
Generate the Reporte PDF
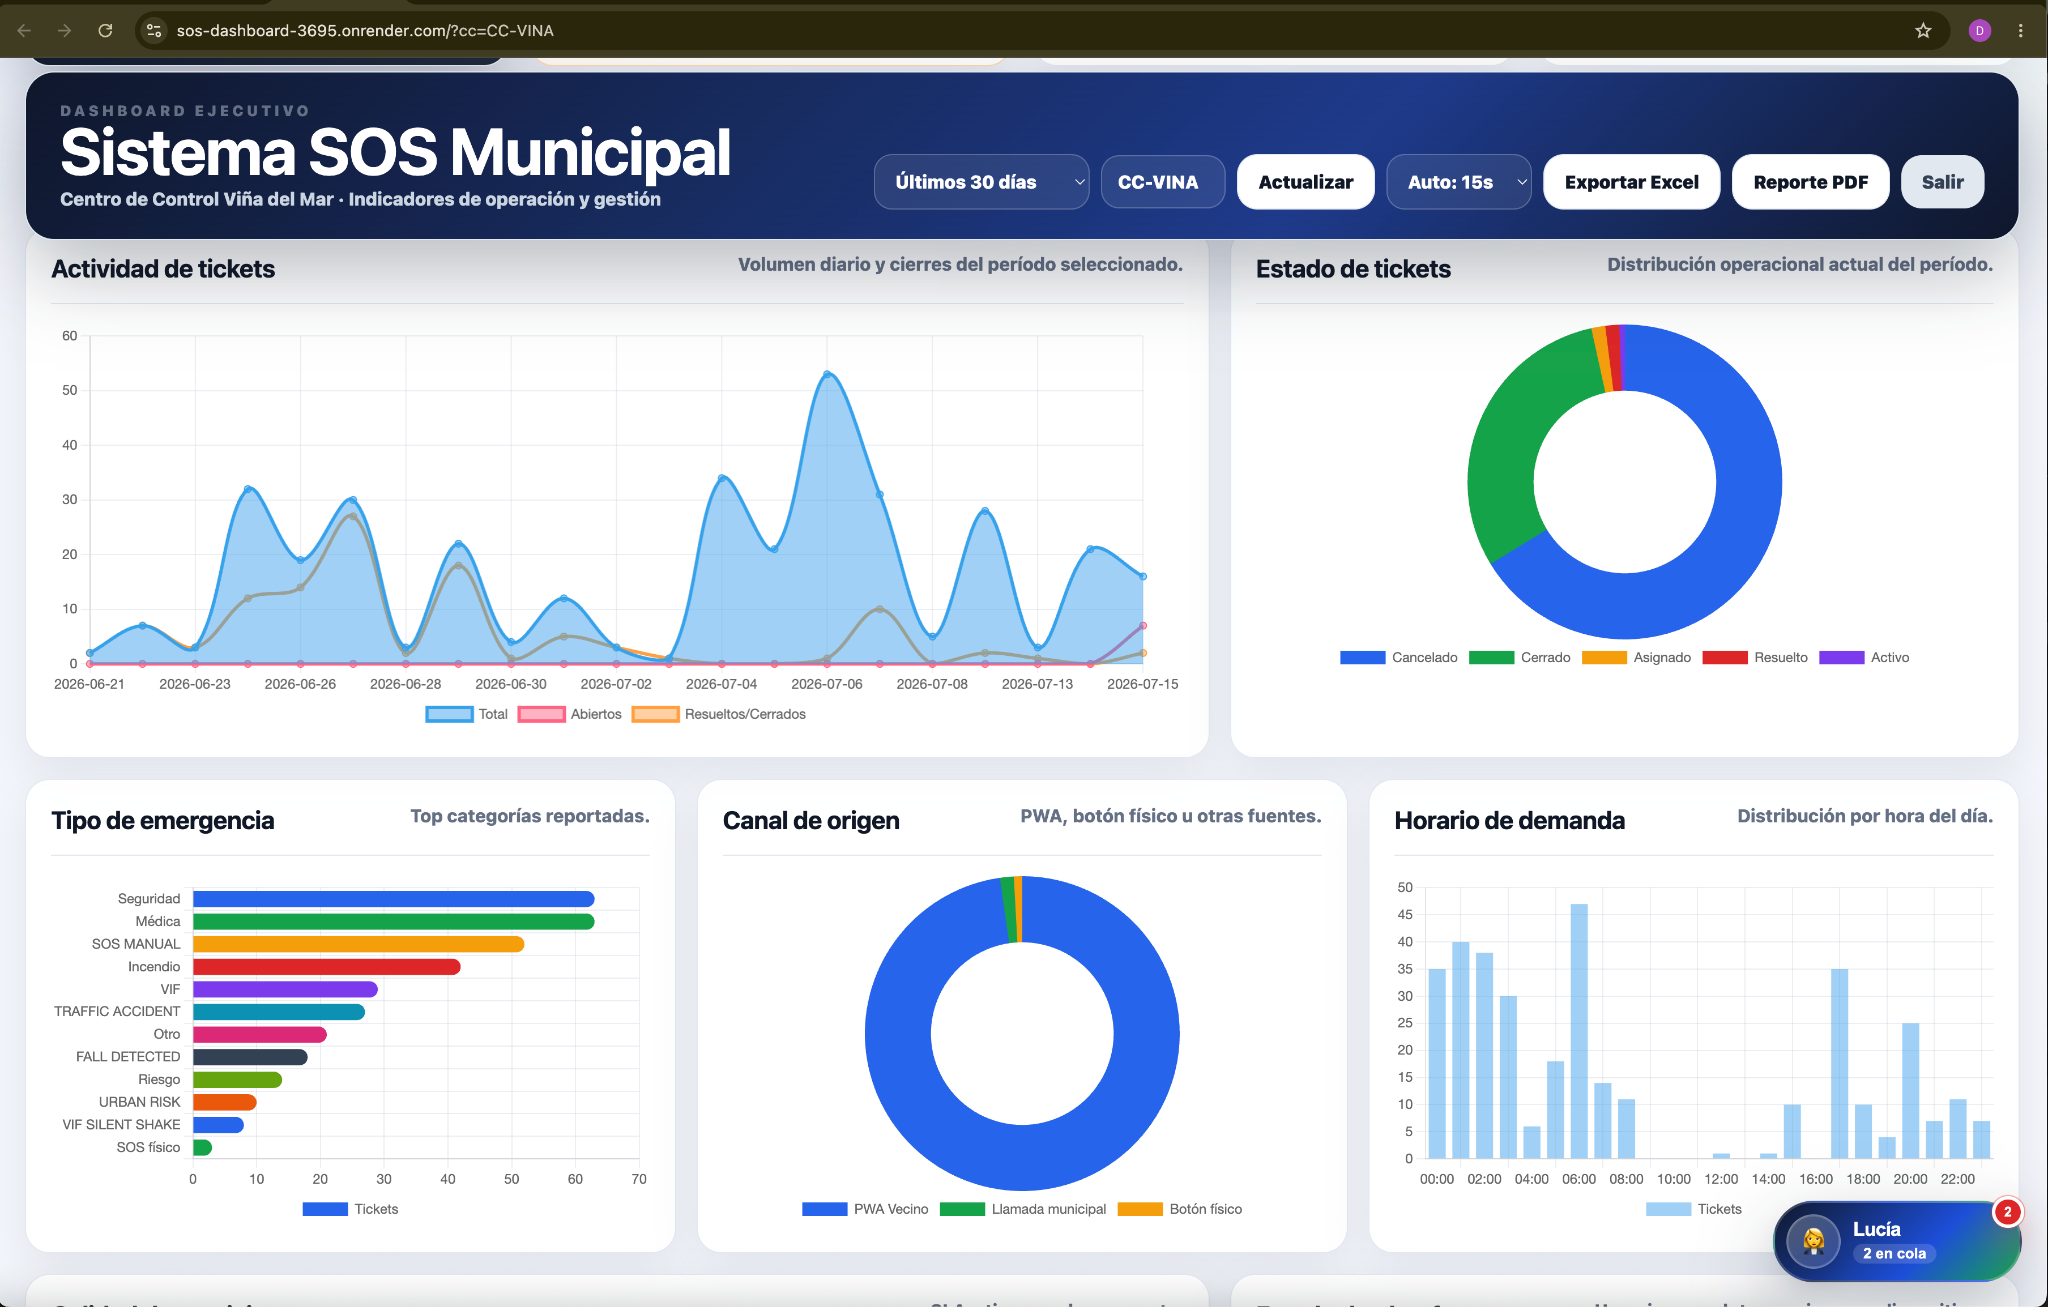coord(1810,182)
